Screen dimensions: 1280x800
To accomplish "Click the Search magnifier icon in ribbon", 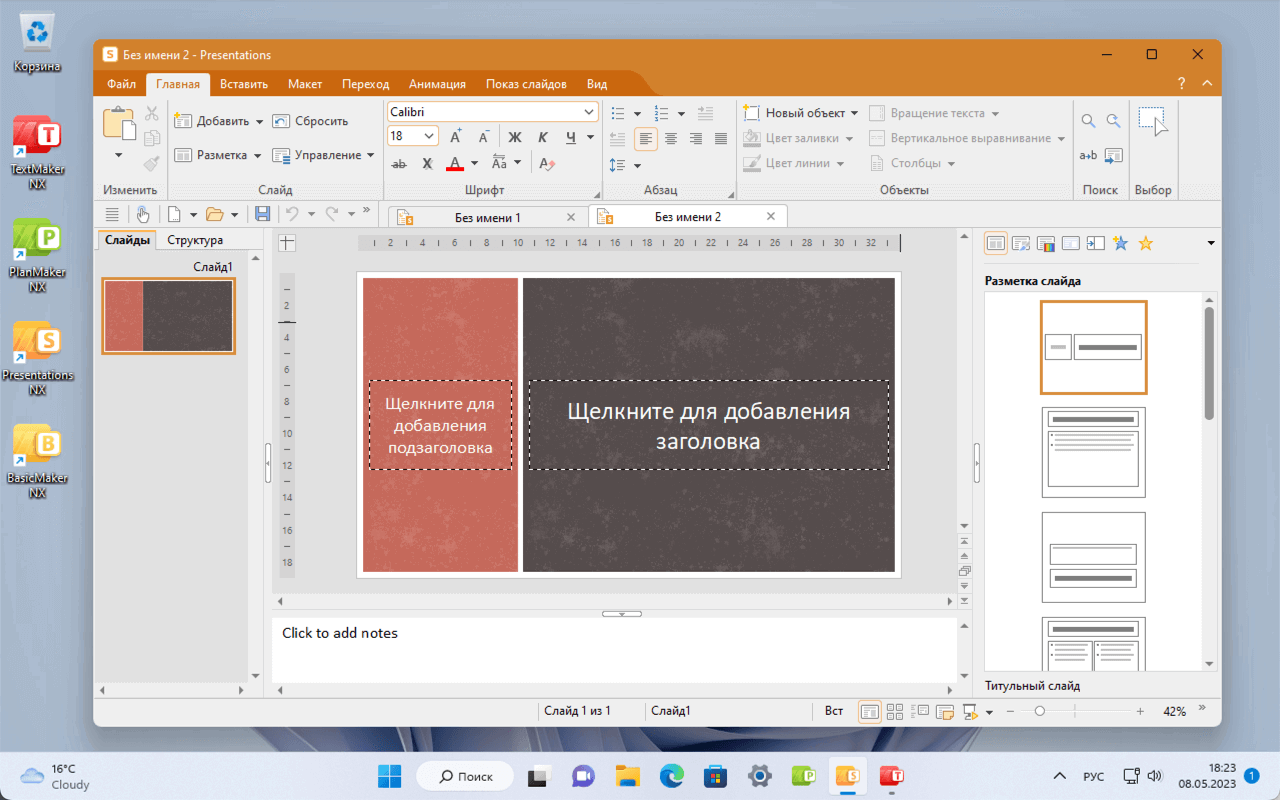I will pos(1088,121).
